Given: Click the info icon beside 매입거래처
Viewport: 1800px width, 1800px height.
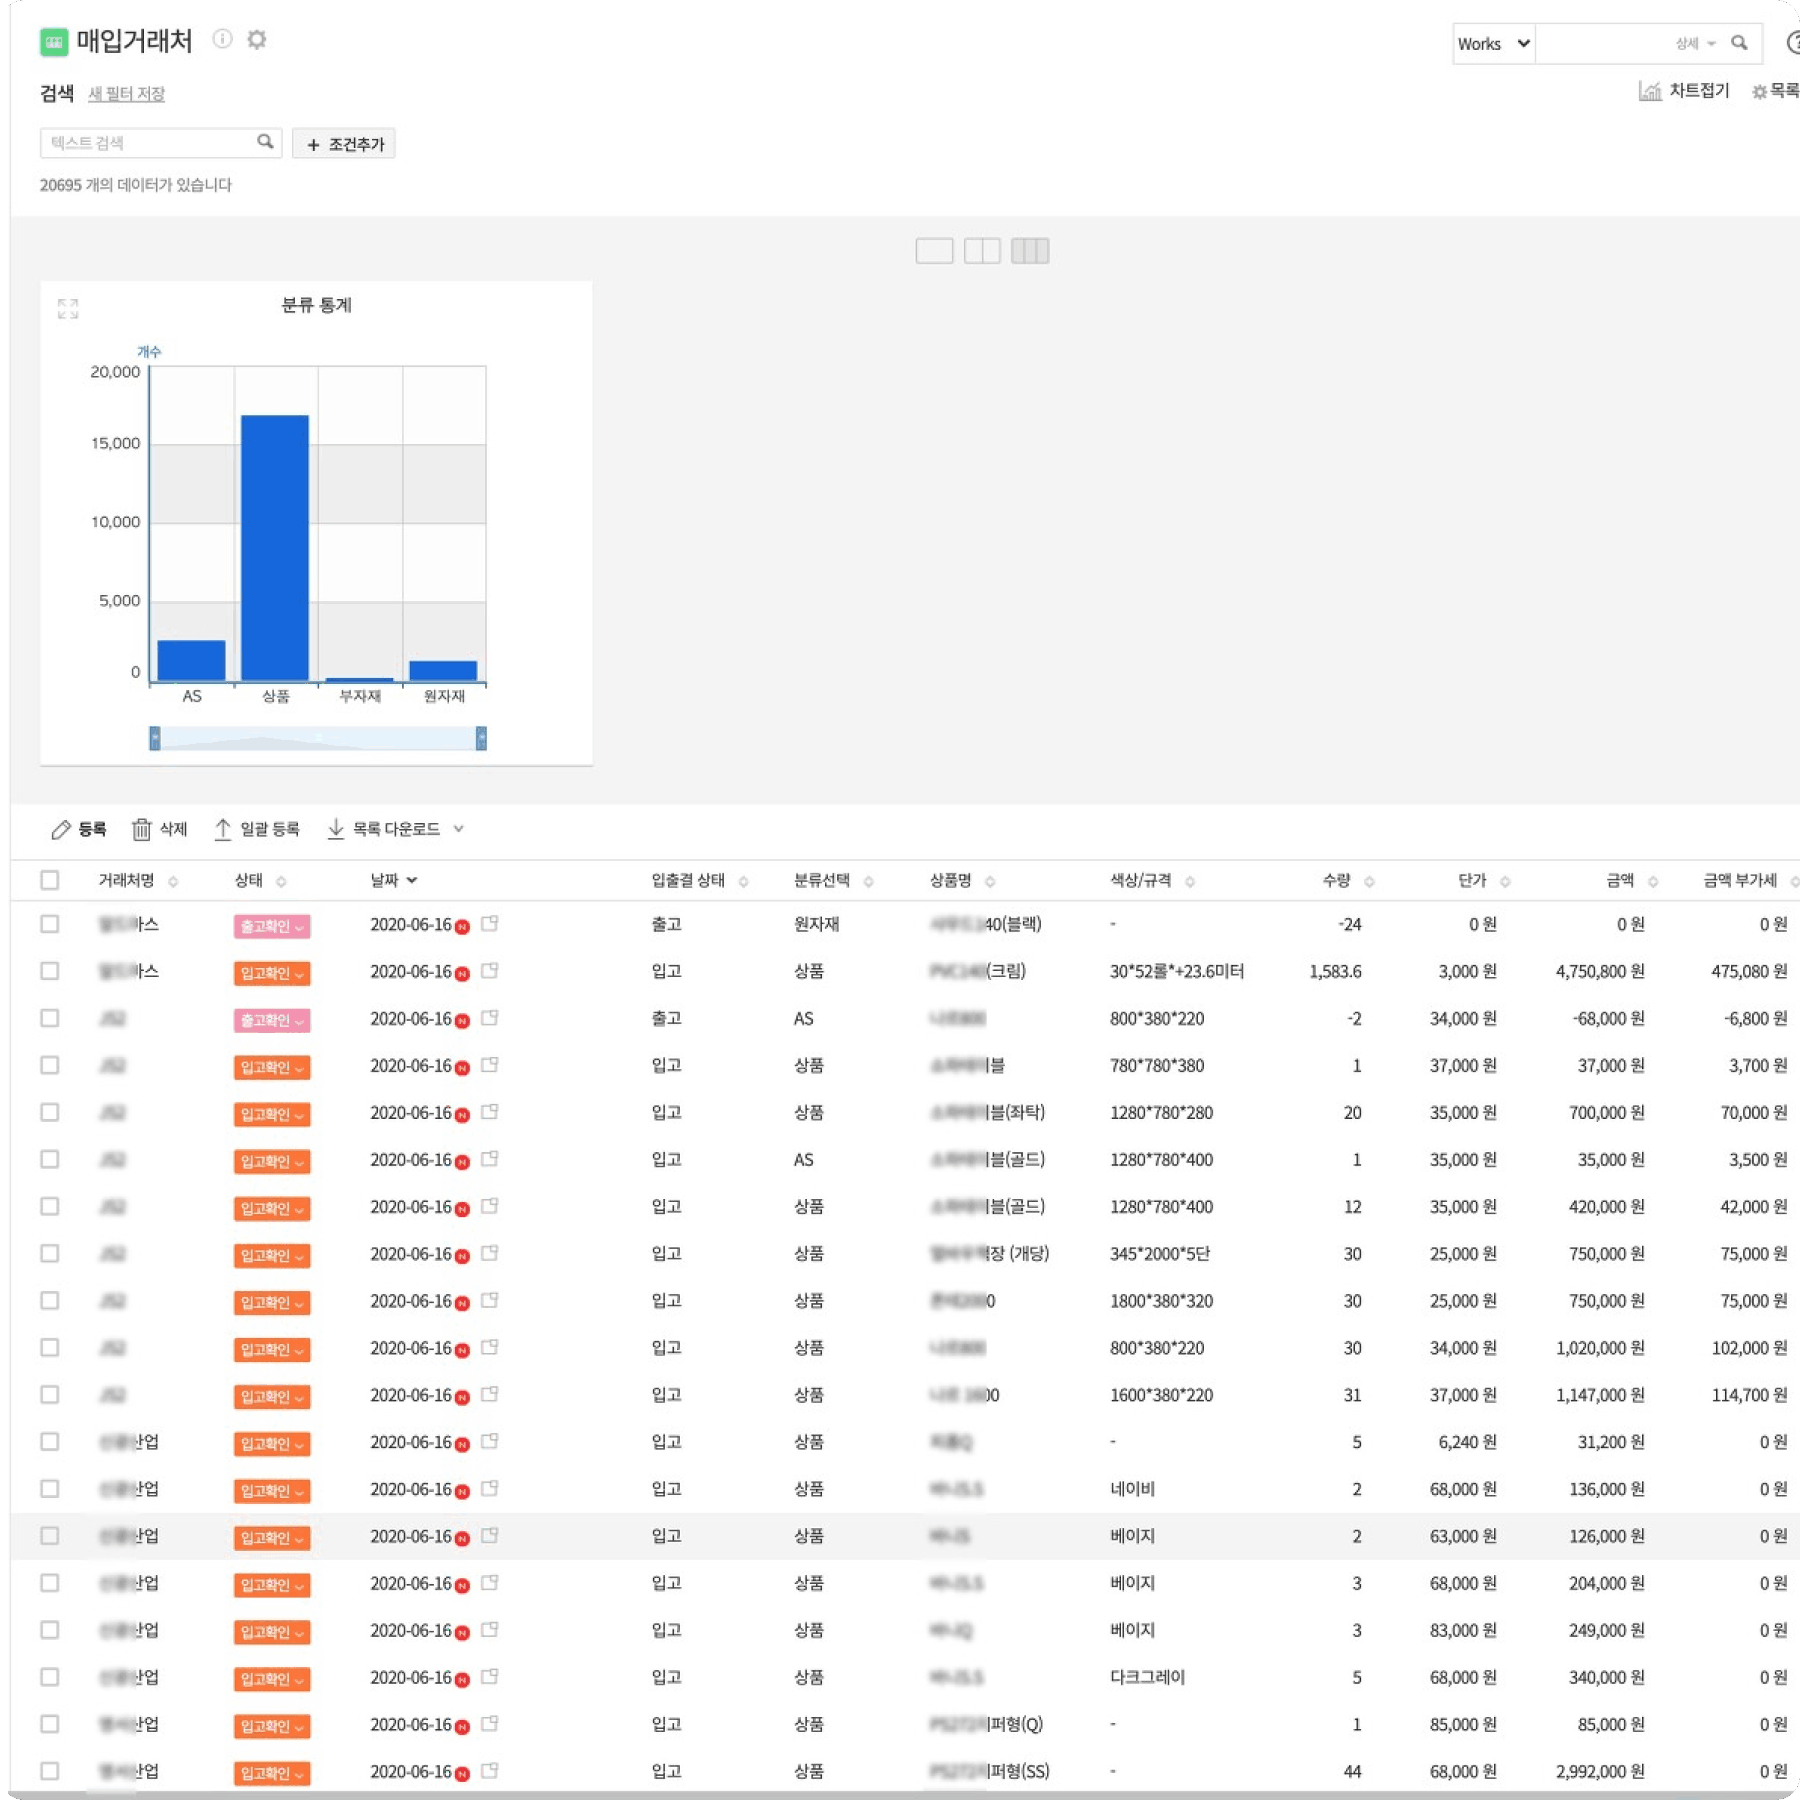Looking at the screenshot, I should click(x=222, y=39).
